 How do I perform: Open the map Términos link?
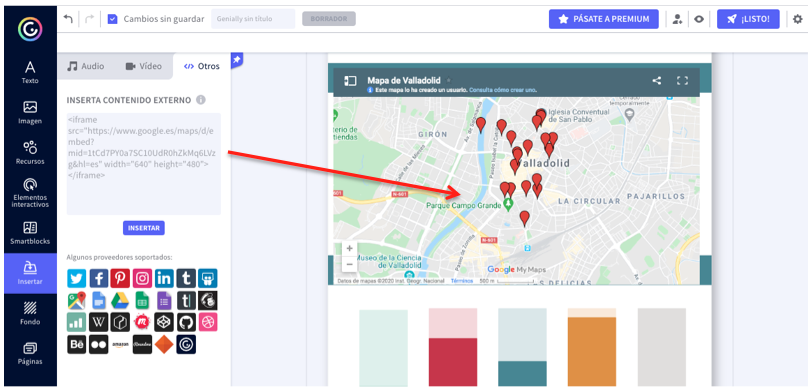462,281
